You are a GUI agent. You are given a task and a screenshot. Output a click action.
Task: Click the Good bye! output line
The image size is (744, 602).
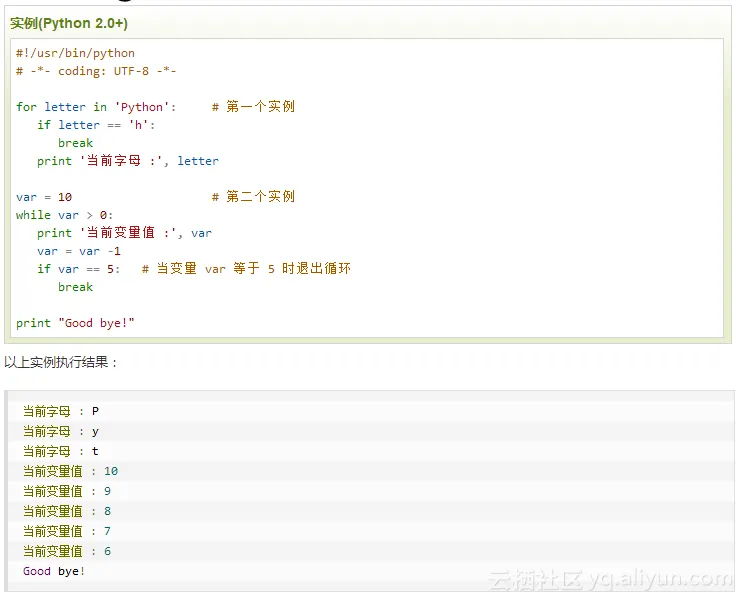54,571
